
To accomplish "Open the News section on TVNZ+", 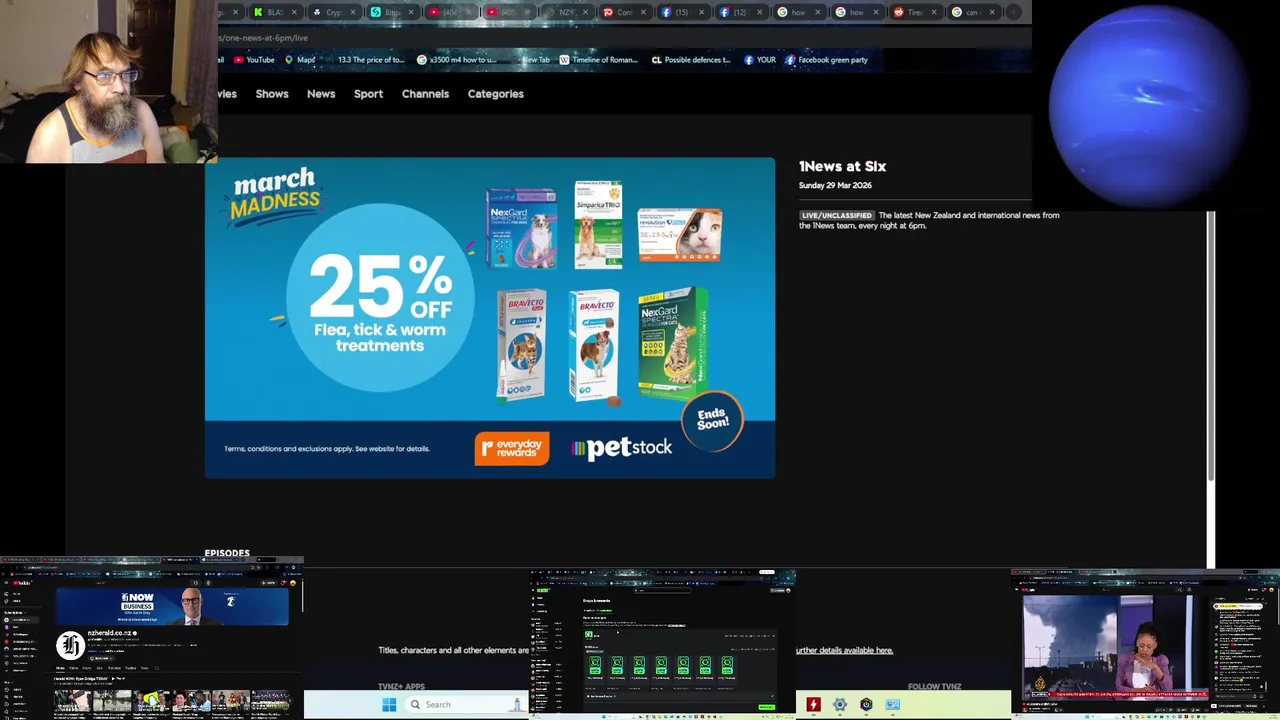I will (321, 94).
